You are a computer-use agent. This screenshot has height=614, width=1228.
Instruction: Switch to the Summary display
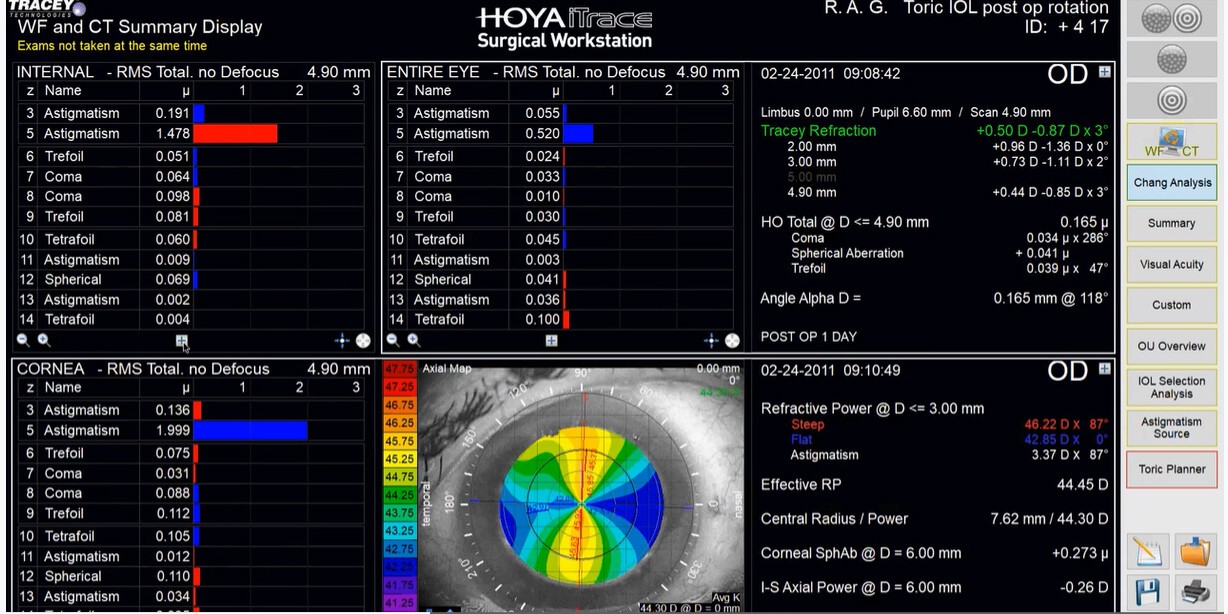tap(1172, 224)
